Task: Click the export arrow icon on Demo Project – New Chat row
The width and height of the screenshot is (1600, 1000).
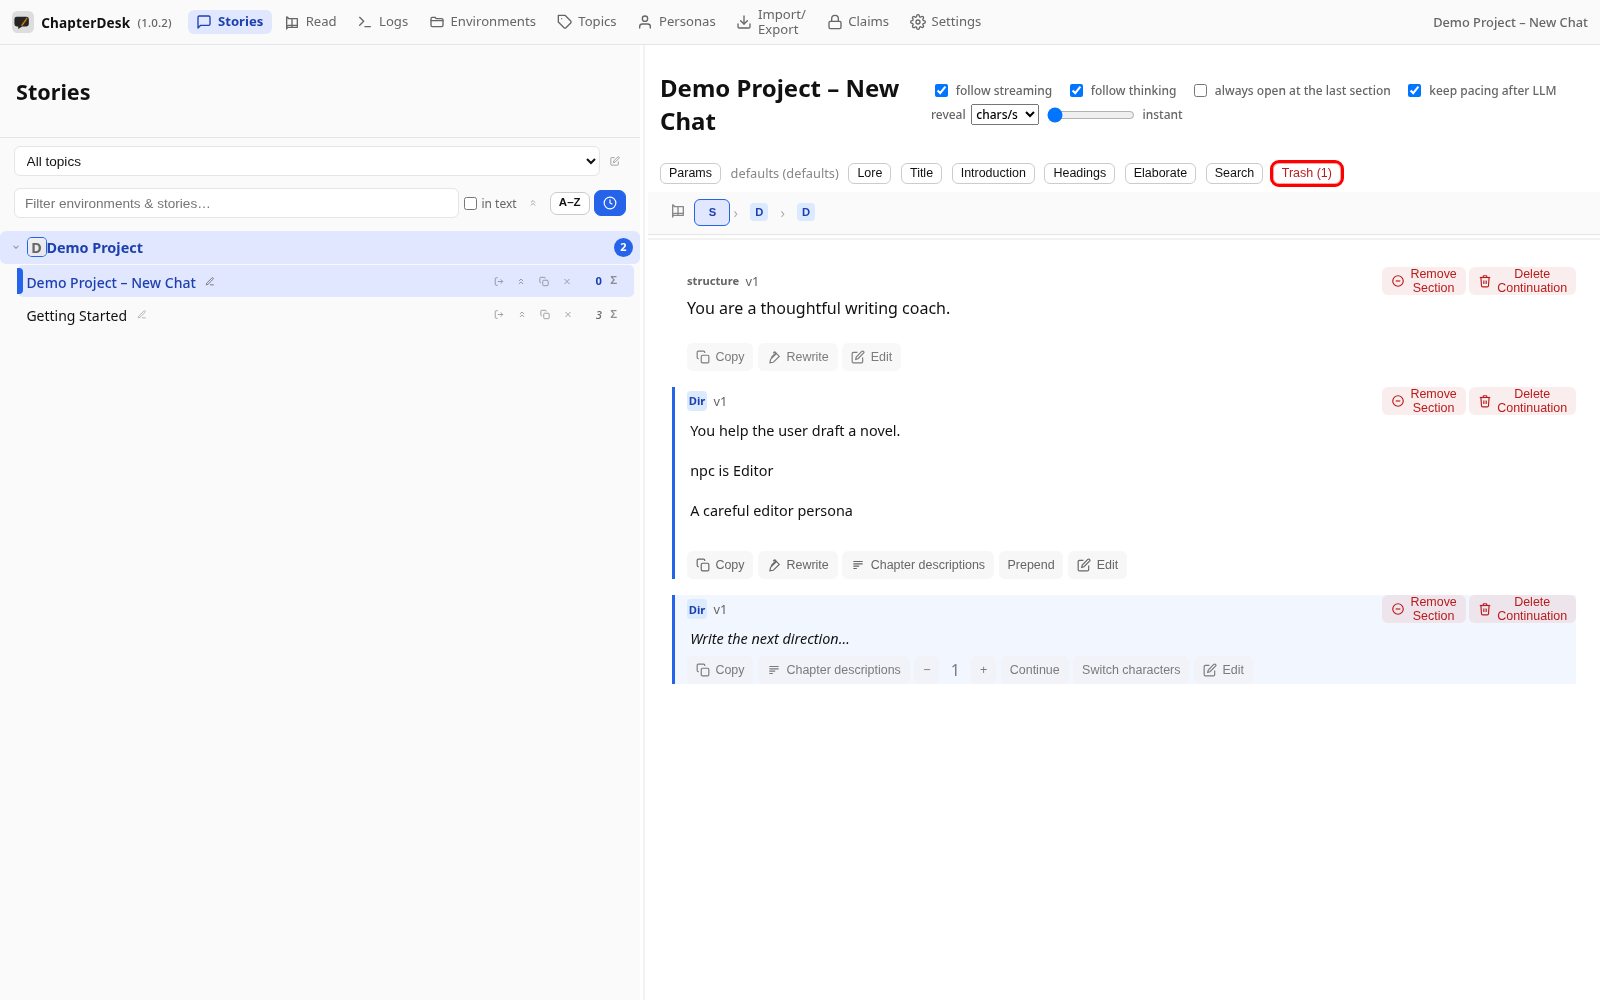Action: [x=499, y=282]
